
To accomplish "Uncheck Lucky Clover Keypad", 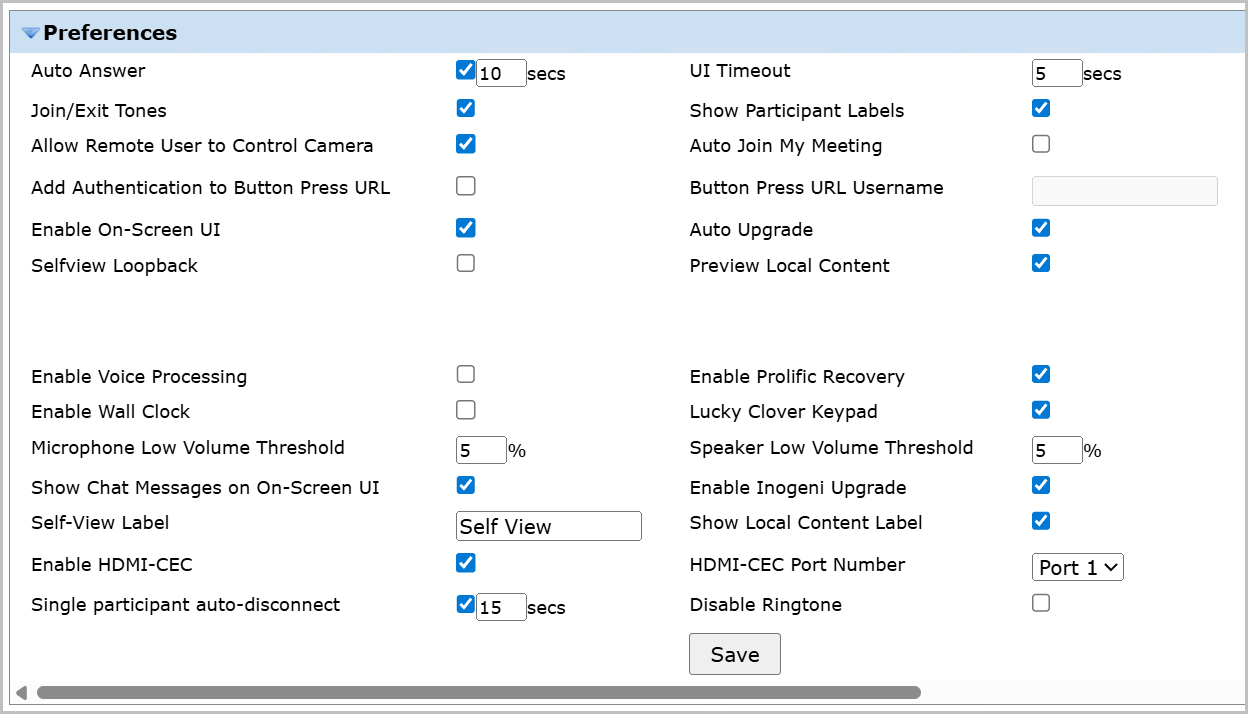I will pos(1041,409).
